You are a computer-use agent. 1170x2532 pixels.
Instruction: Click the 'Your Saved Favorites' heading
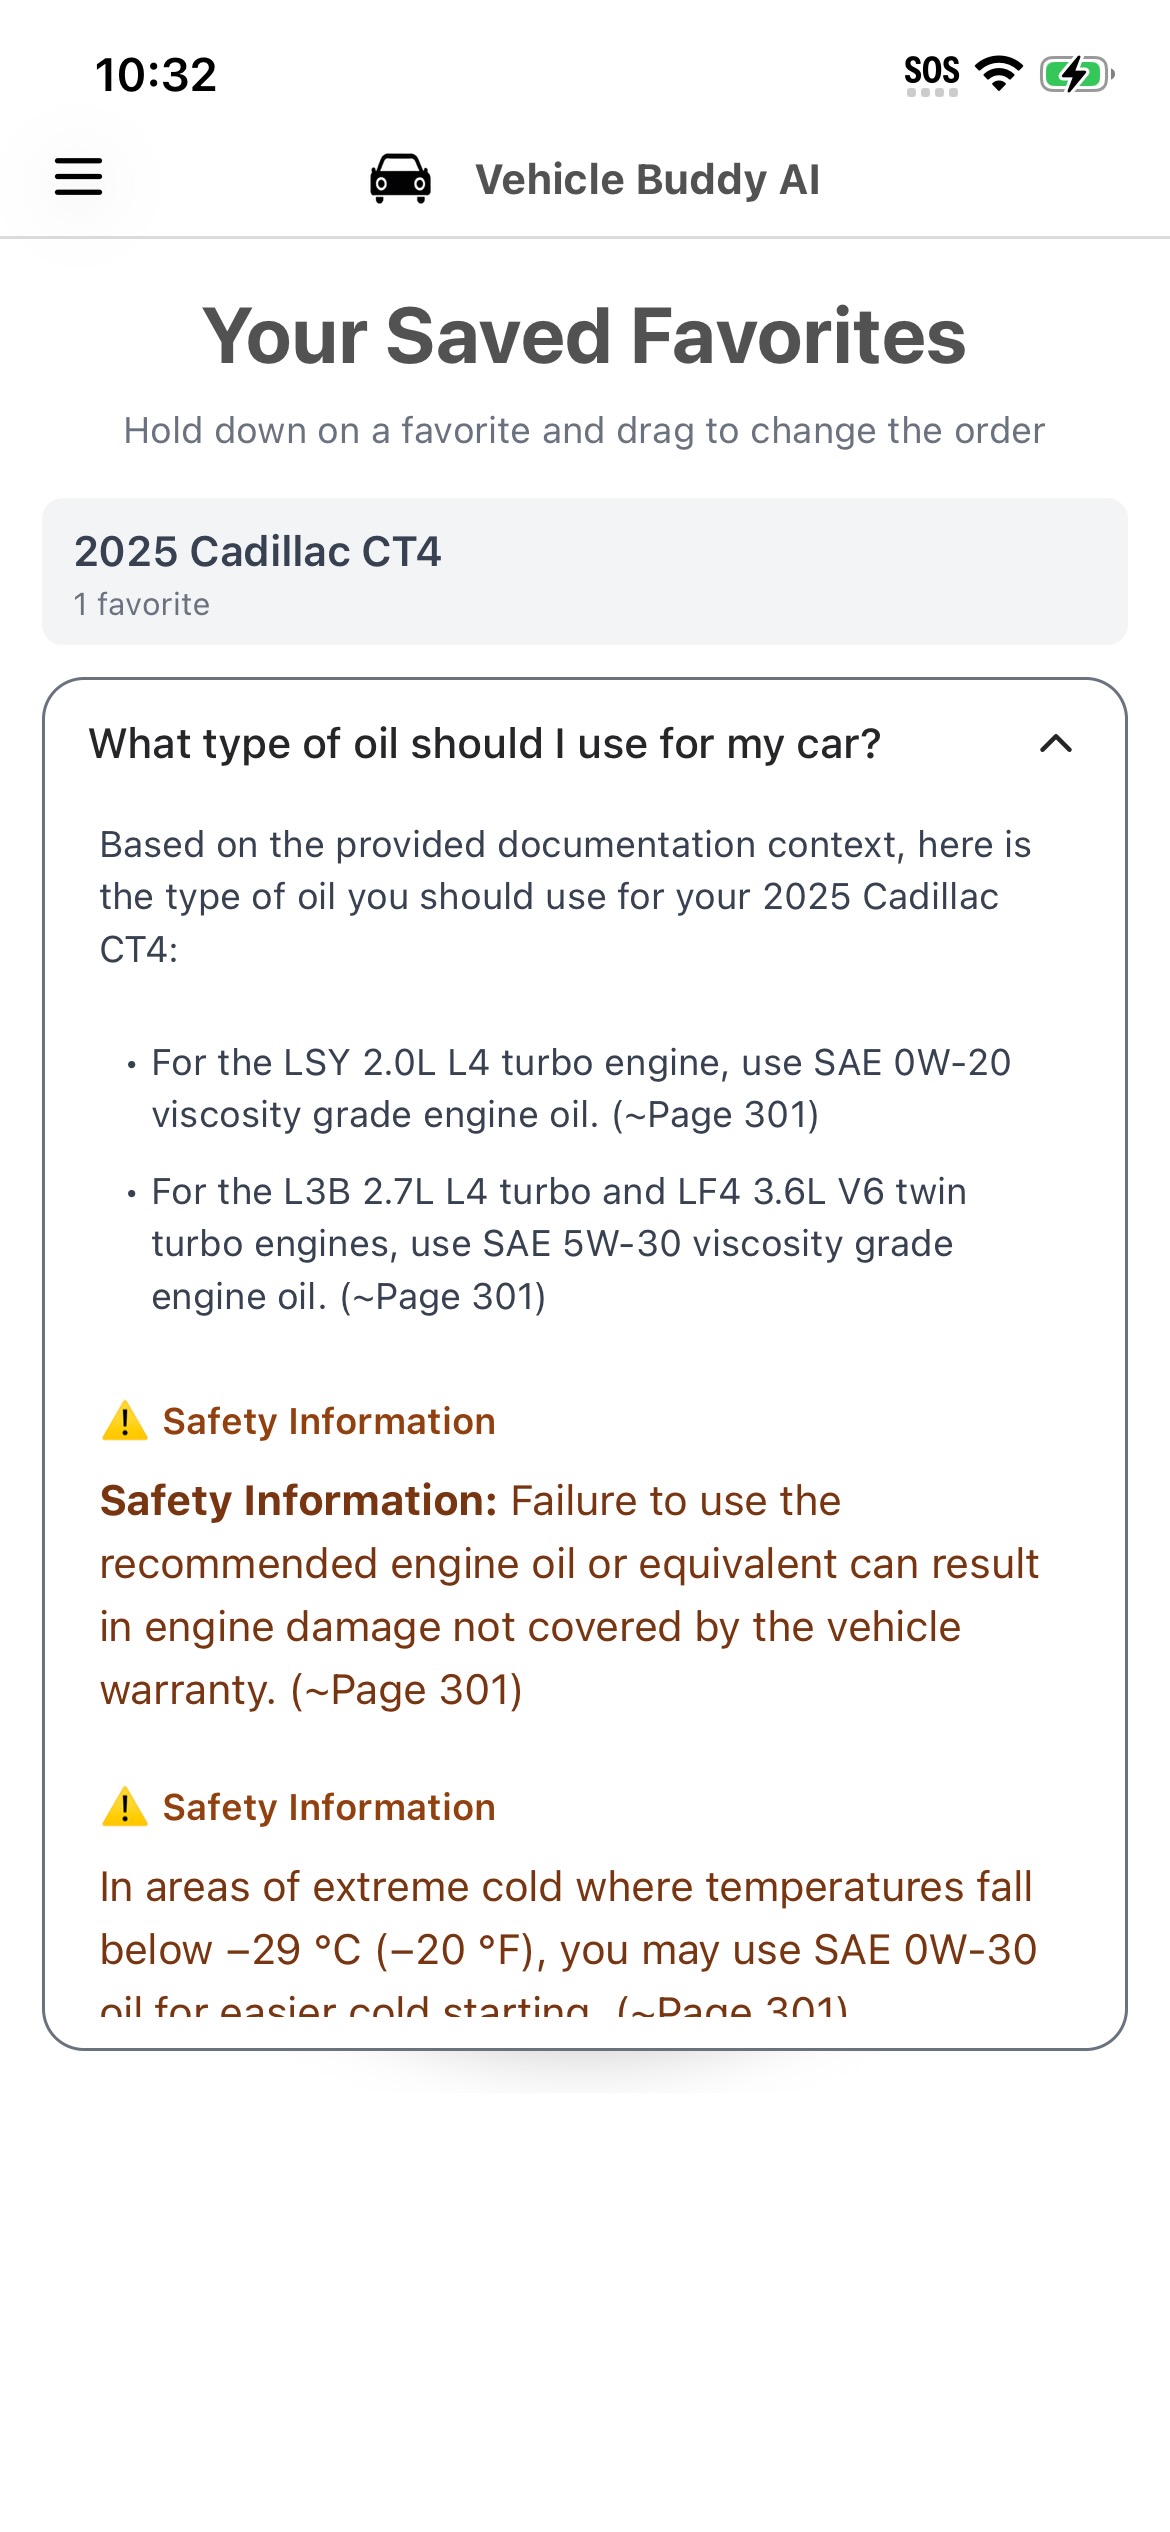(585, 336)
